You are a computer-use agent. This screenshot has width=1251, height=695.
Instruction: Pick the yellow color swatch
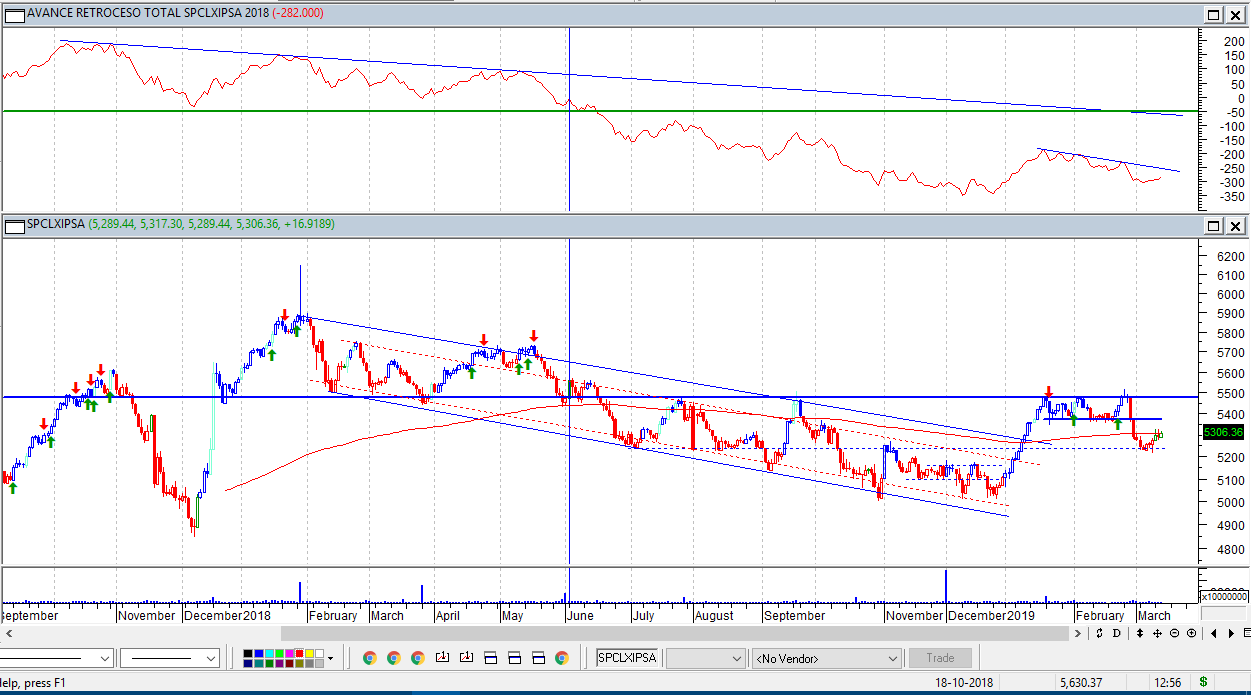coord(310,654)
